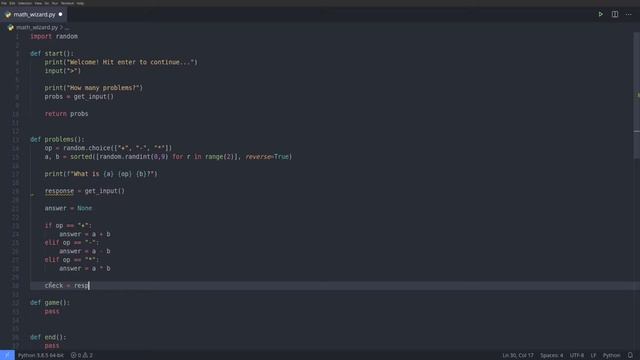Select Python 3.8.5 64-bit interpreter

click(x=41, y=355)
